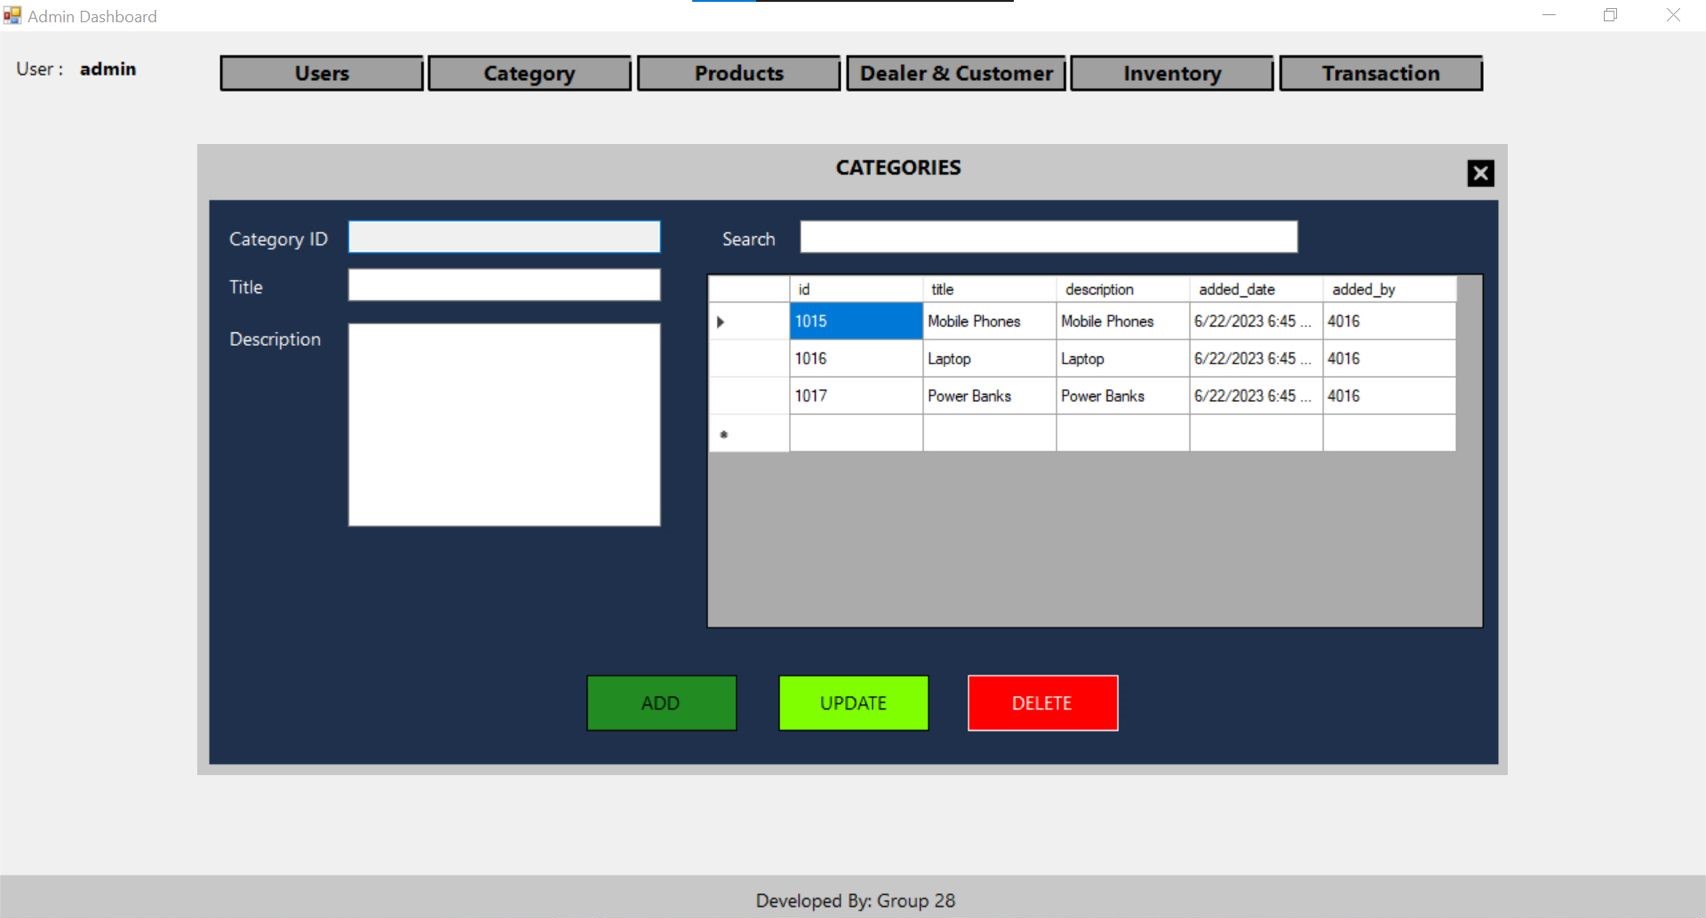Click the UPDATE button
Image resolution: width=1706 pixels, height=918 pixels.
852,703
